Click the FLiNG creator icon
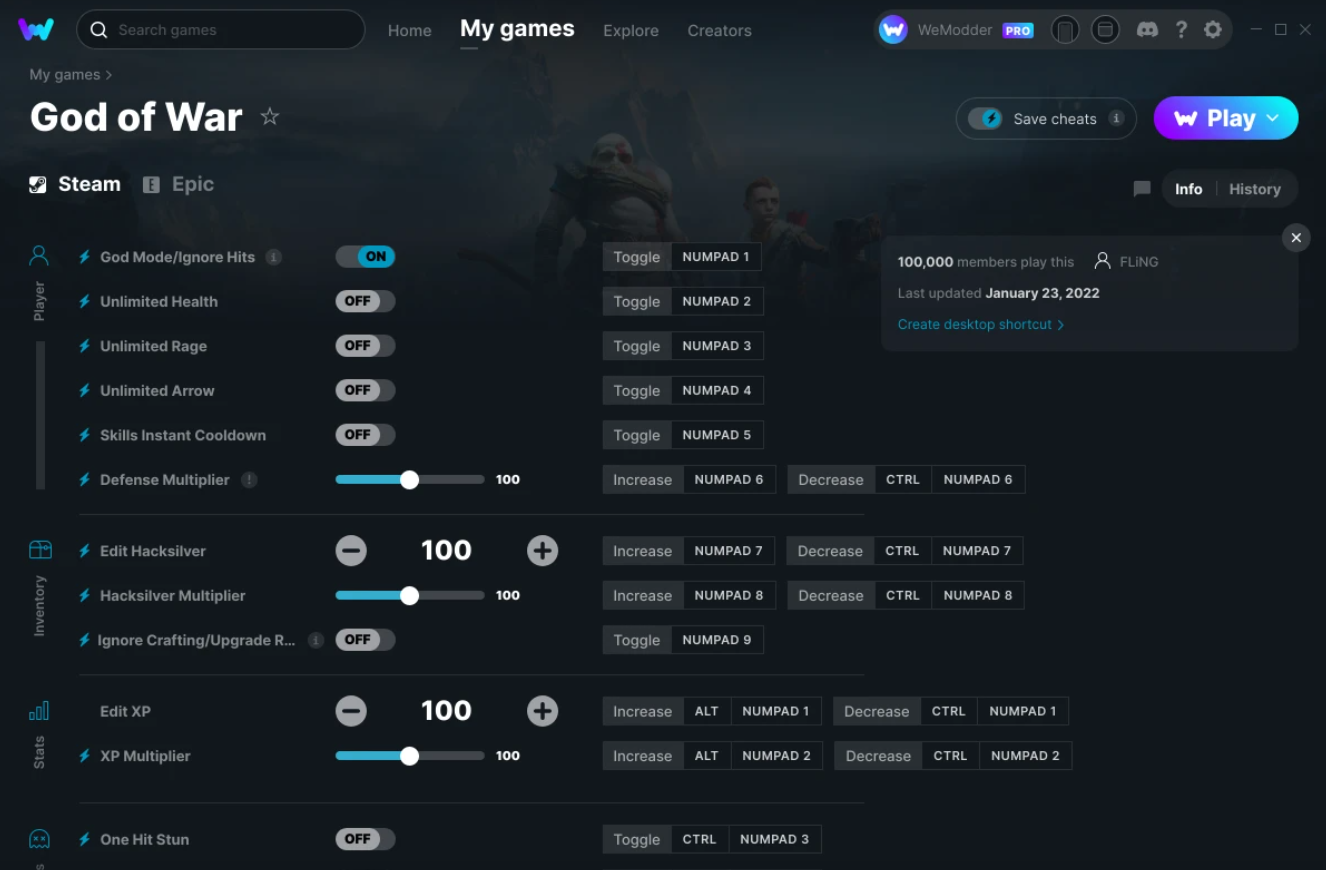Screen dimensions: 1326x870 point(1102,261)
